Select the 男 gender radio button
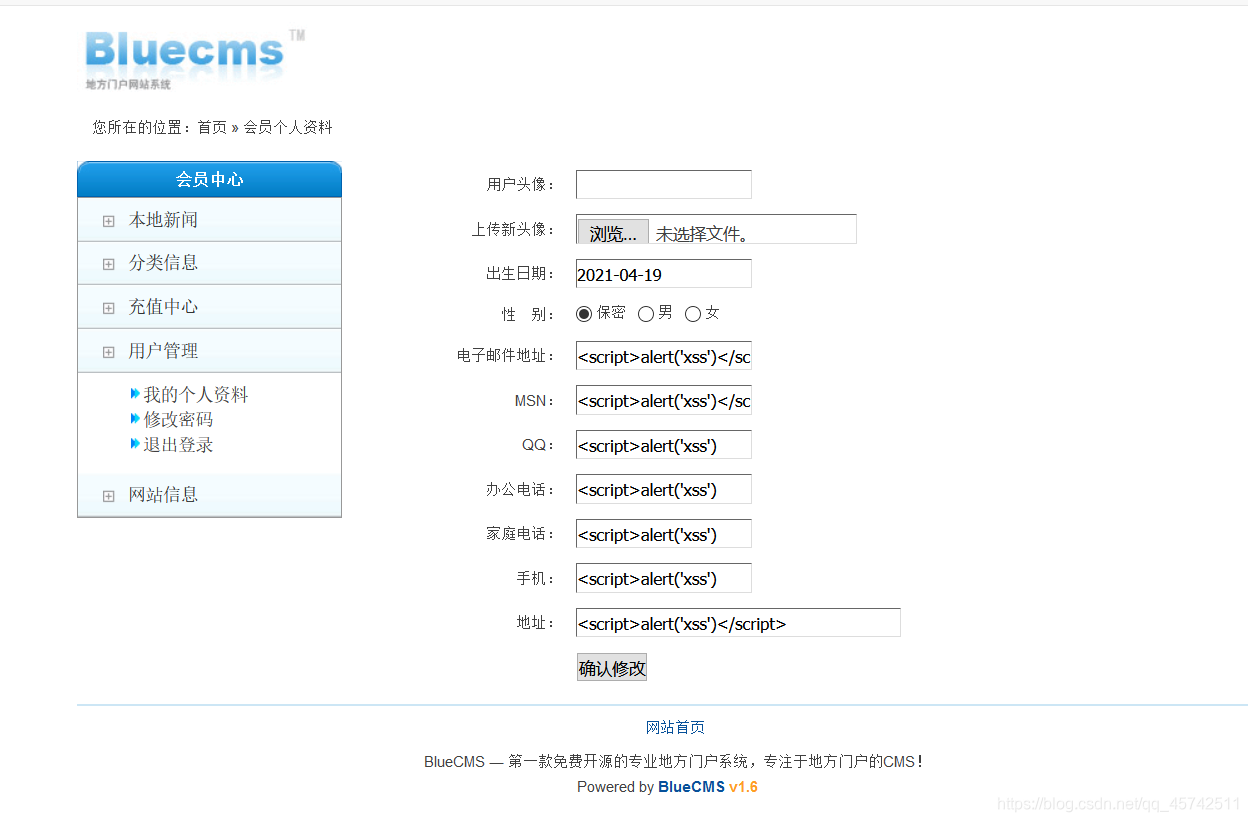1248x822 pixels. 646,314
